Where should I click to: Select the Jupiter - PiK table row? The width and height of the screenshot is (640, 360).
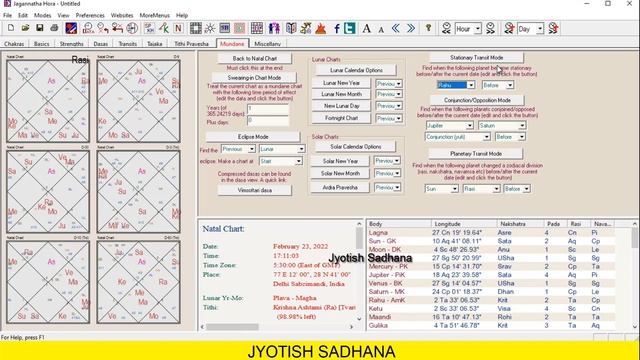click(x=491, y=275)
